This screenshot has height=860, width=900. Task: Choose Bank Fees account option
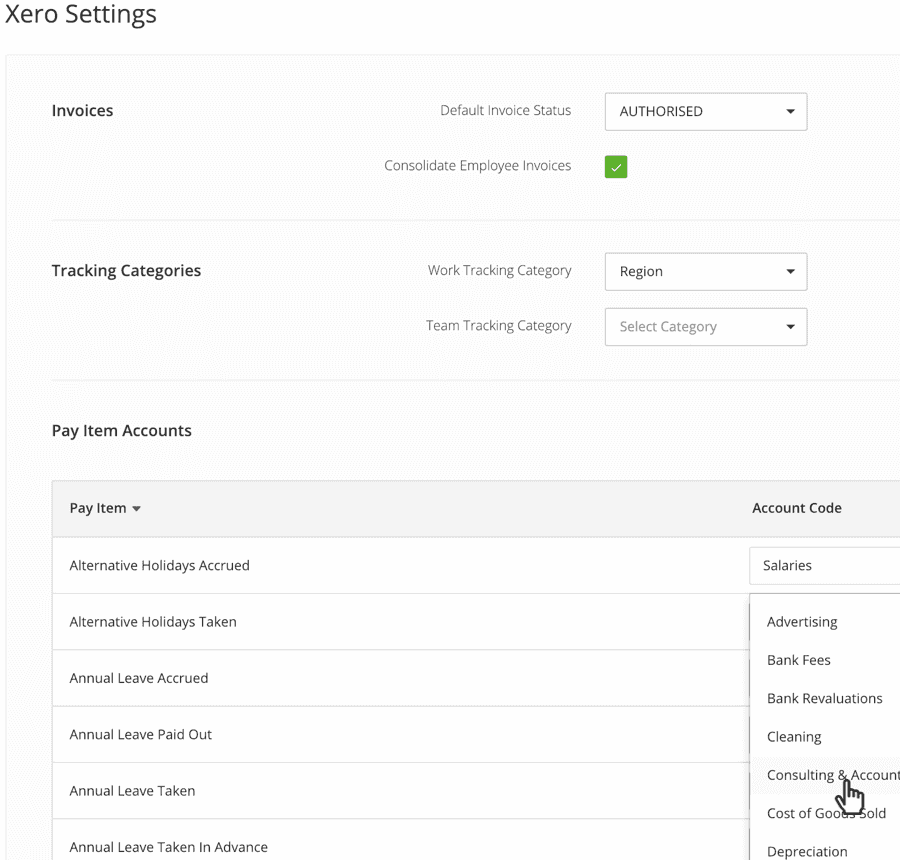pos(799,660)
